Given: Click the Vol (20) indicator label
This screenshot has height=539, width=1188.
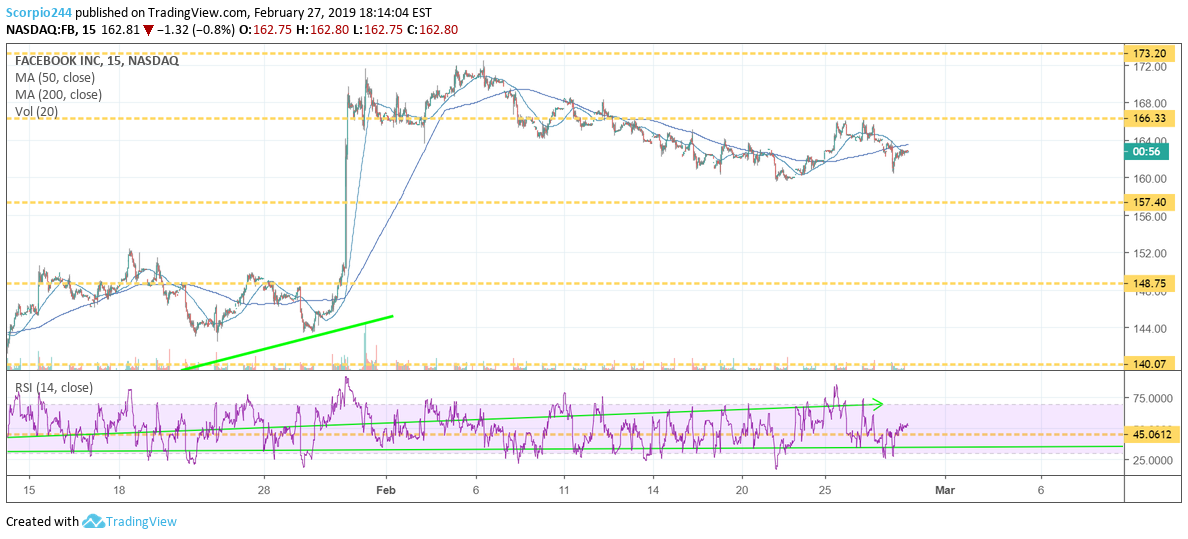Looking at the screenshot, I should click(37, 111).
